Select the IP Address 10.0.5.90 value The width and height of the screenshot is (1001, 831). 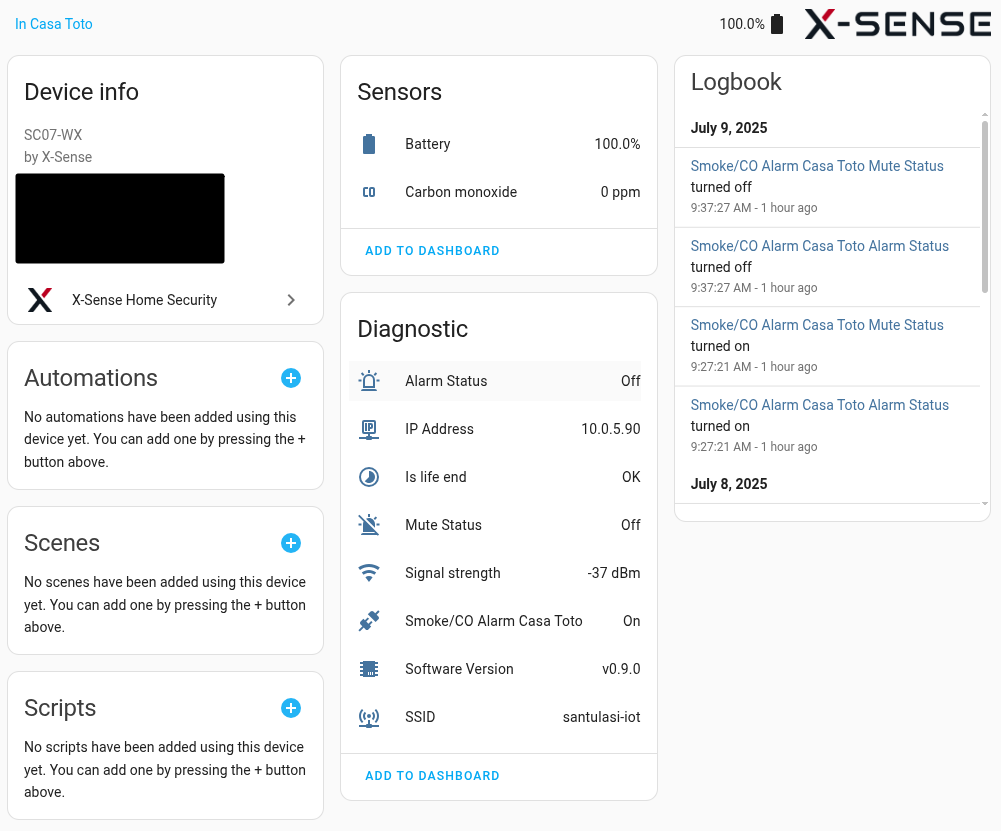point(611,429)
